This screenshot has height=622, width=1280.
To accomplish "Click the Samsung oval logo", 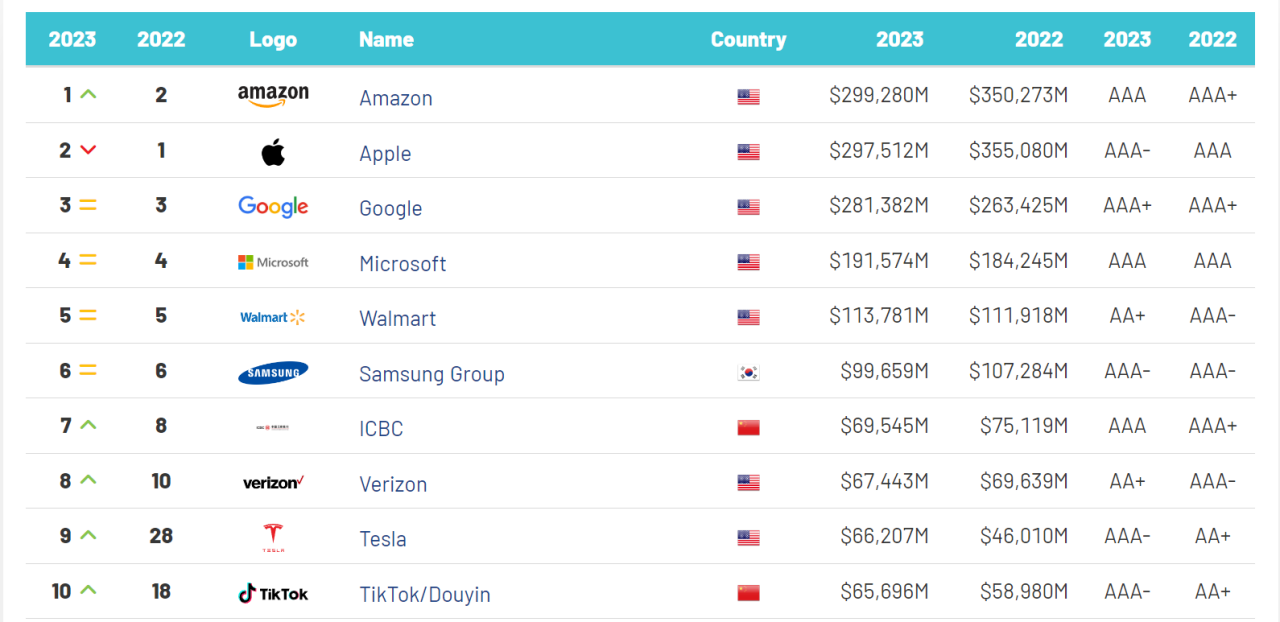I will coord(273,373).
